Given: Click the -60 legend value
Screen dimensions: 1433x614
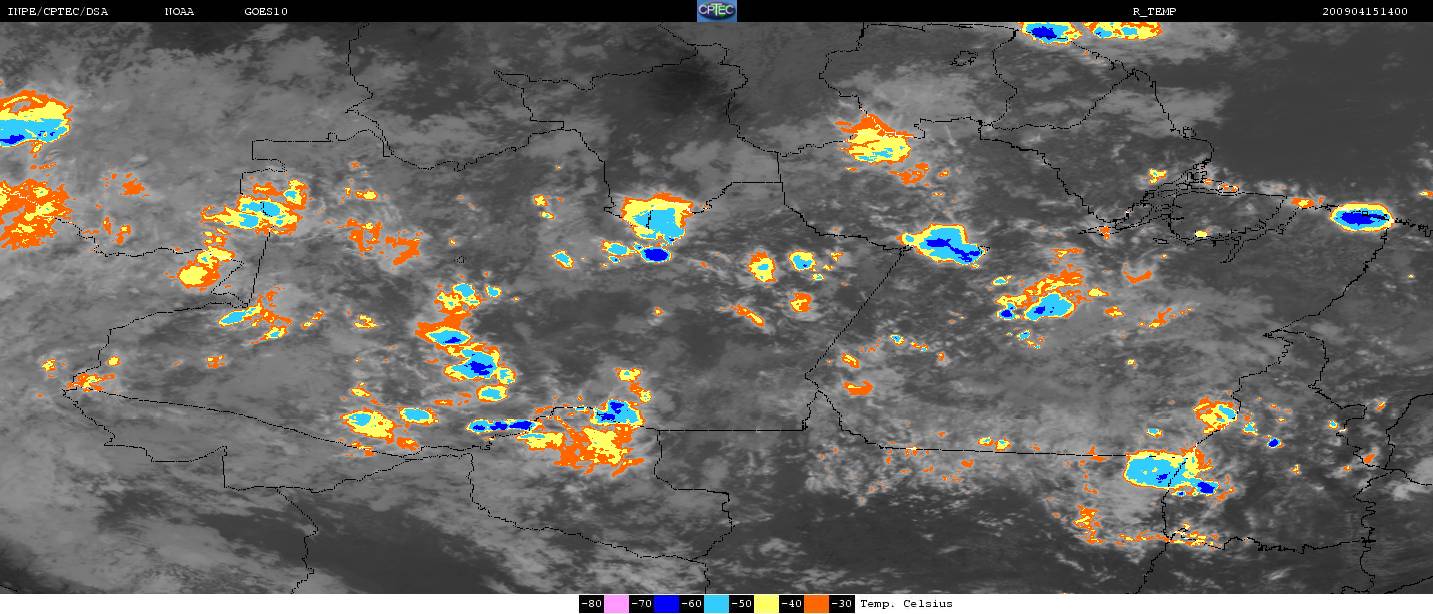Looking at the screenshot, I should coord(692,604).
